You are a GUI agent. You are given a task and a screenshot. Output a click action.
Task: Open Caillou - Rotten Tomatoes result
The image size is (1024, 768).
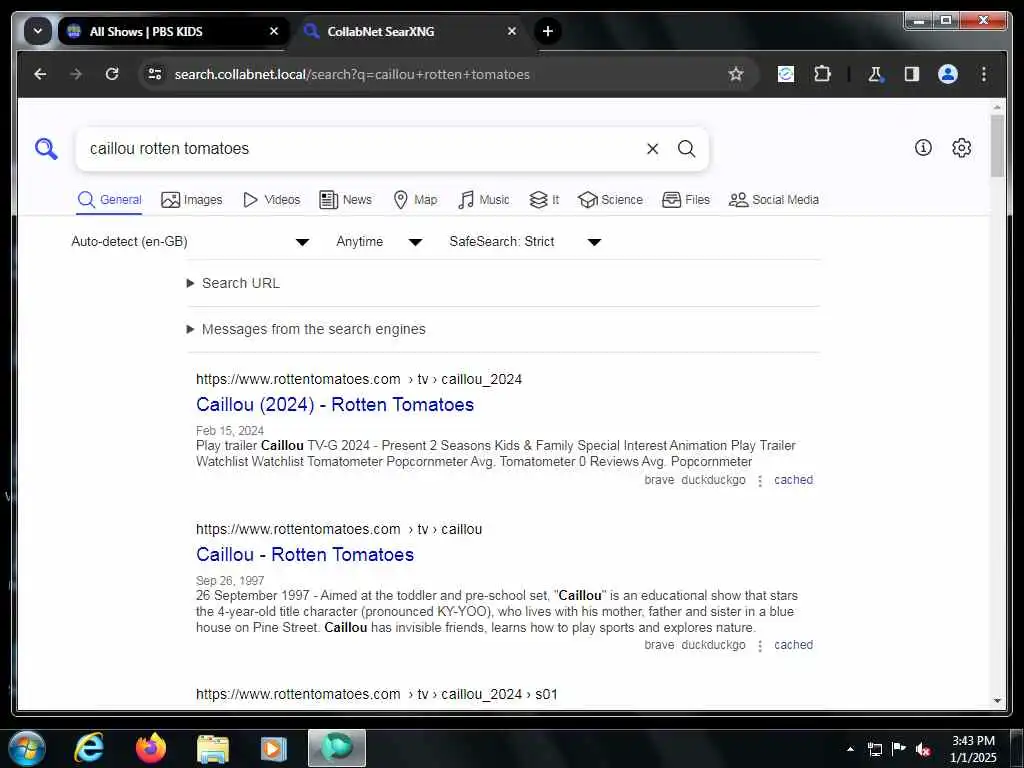(x=305, y=554)
